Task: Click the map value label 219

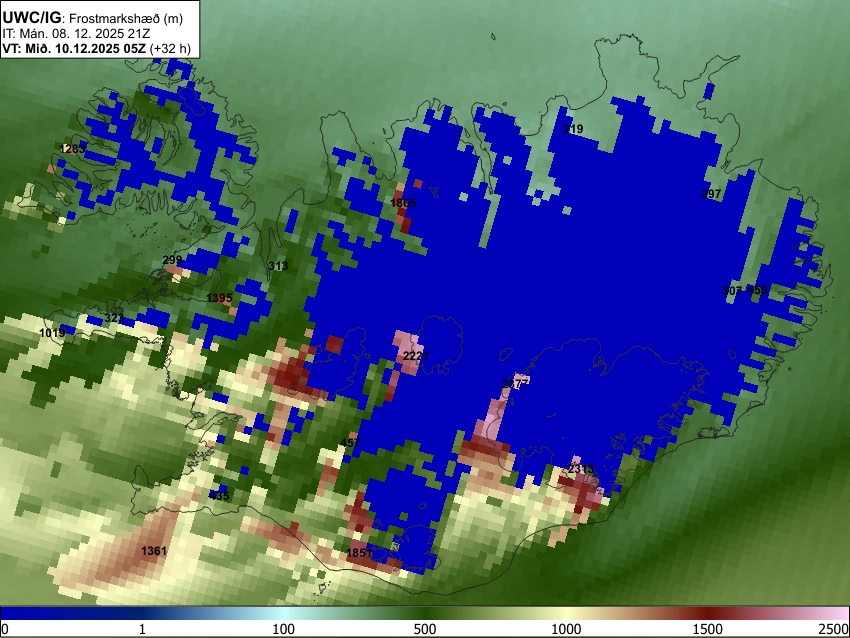Action: [573, 129]
